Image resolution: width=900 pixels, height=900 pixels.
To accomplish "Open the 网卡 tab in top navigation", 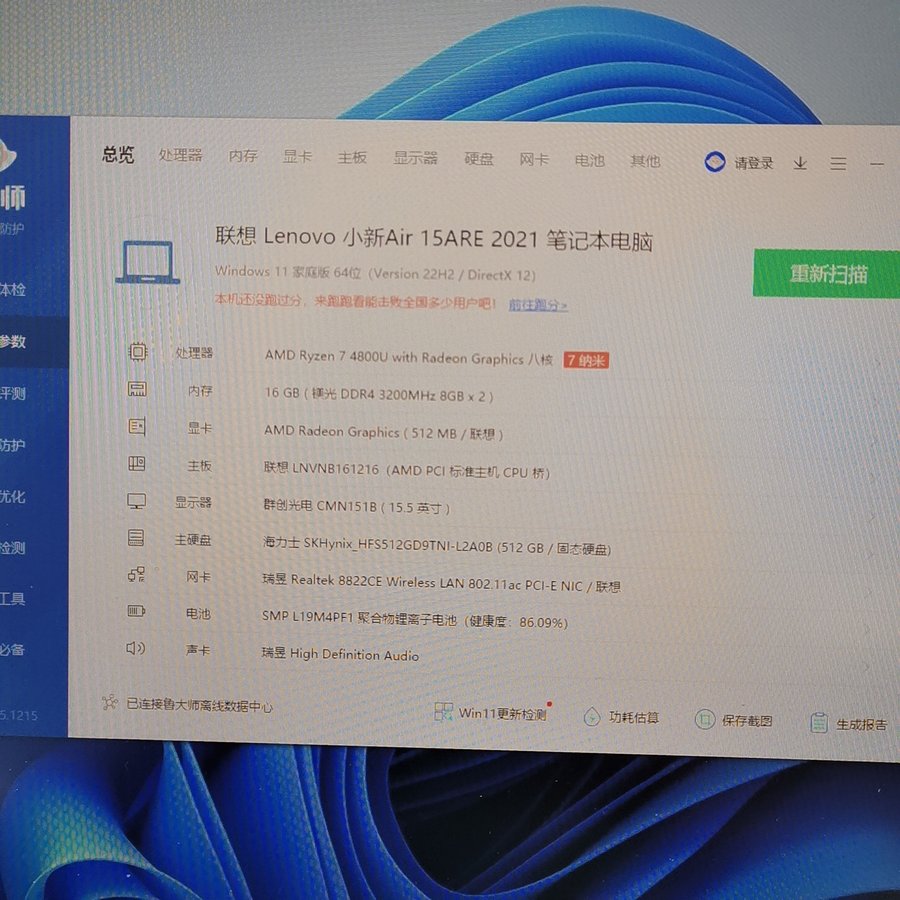I will [534, 160].
